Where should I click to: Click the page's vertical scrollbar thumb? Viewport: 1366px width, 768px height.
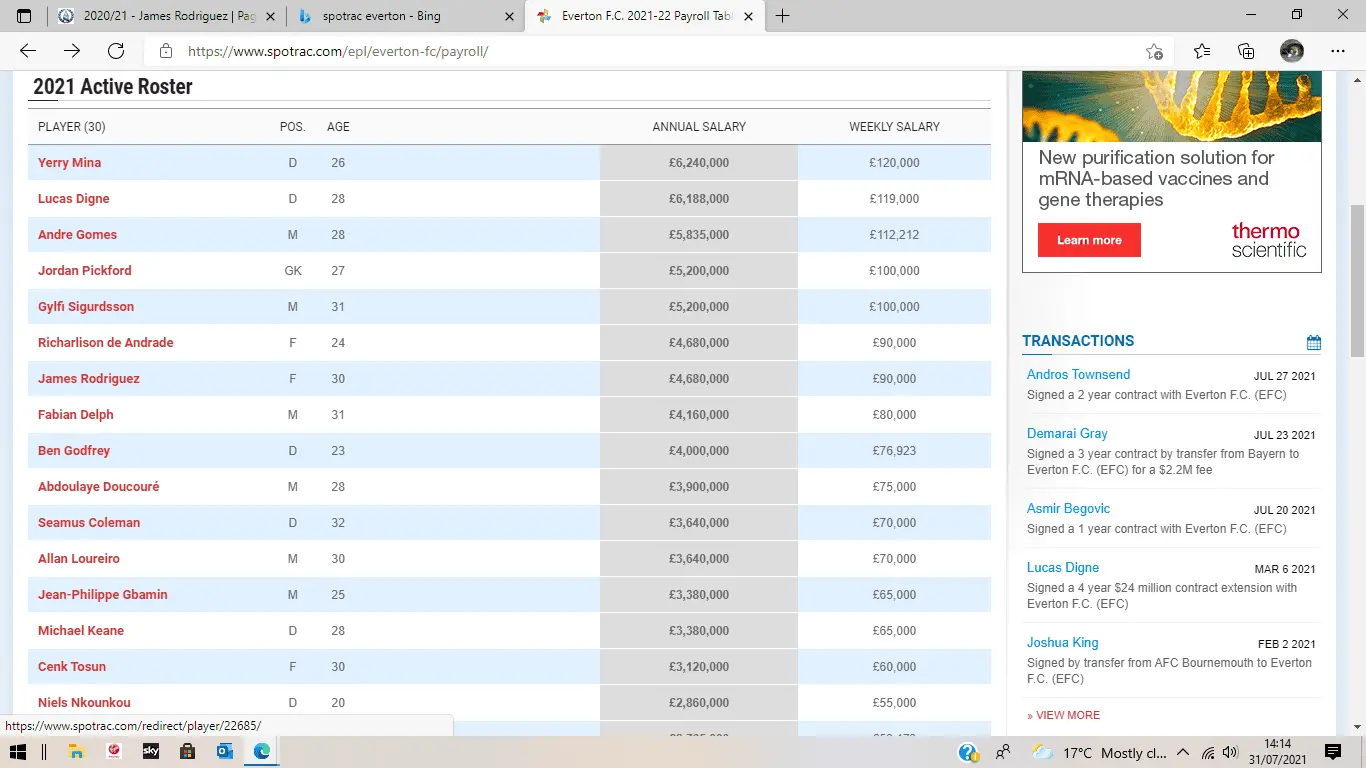(x=1357, y=280)
